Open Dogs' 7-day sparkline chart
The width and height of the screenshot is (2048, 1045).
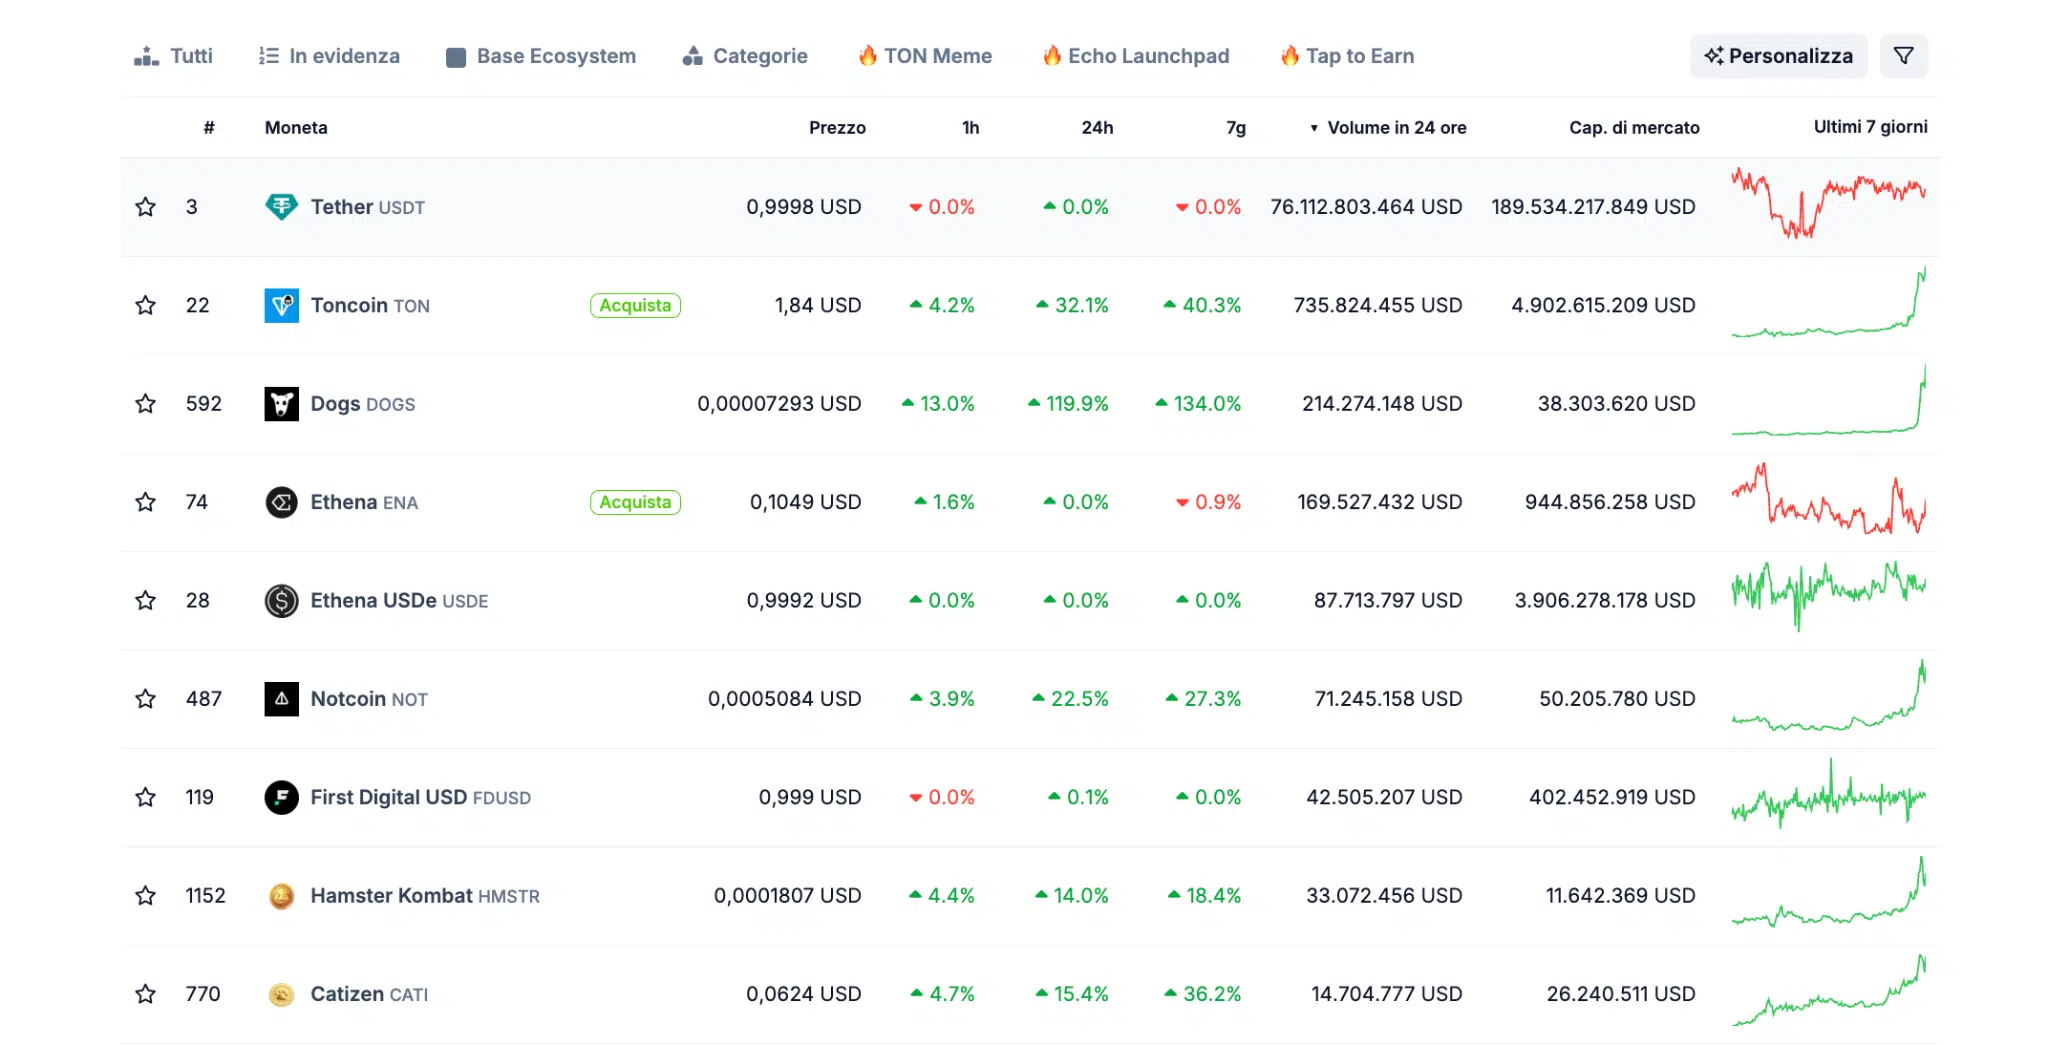tap(1829, 400)
